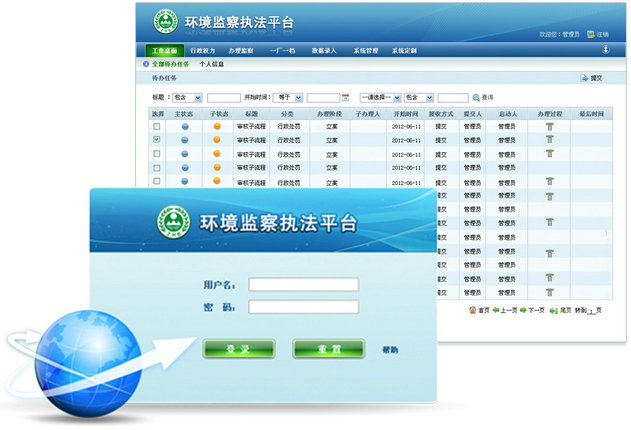Click the 查询 search magnifier icon
The image size is (631, 430).
tap(476, 98)
